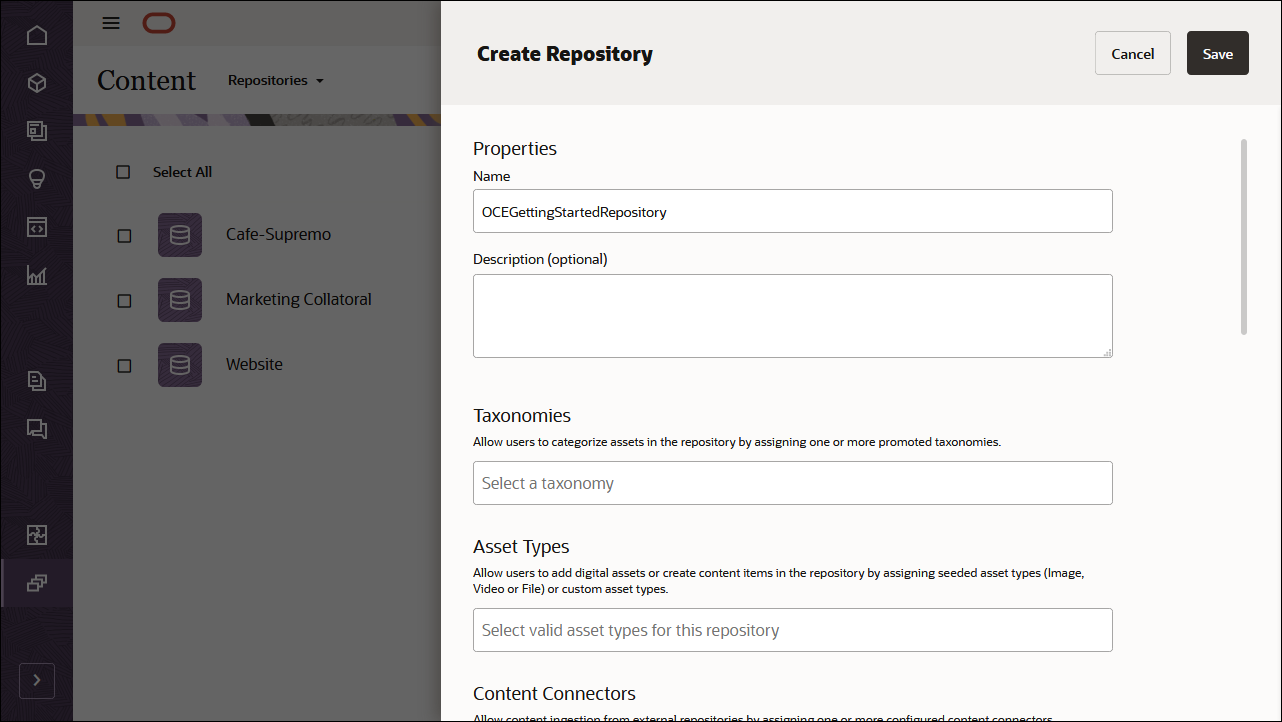
Task: Open the Repositories dropdown next to Content
Action: pyautogui.click(x=275, y=80)
